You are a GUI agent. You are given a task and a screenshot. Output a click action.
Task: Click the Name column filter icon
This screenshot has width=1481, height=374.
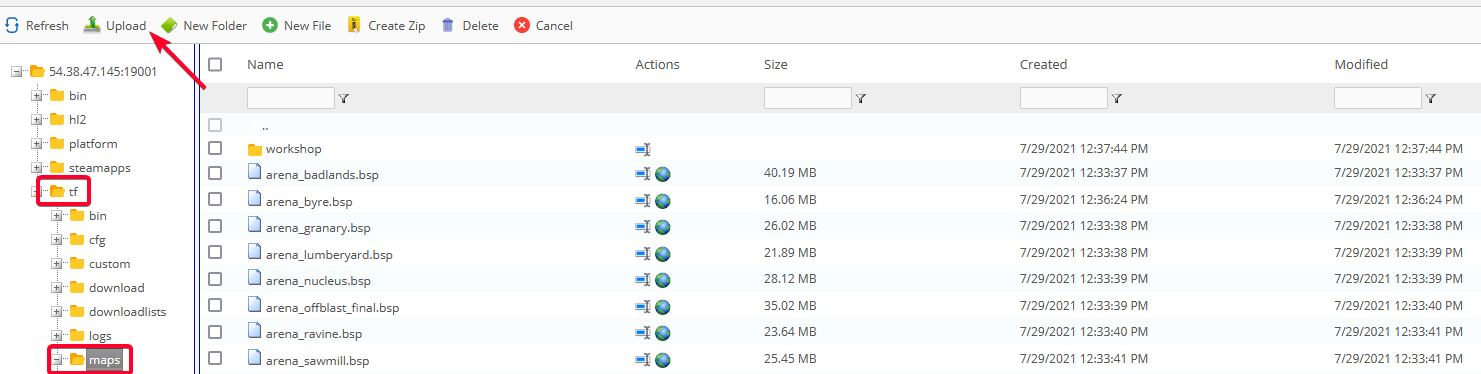(x=344, y=98)
